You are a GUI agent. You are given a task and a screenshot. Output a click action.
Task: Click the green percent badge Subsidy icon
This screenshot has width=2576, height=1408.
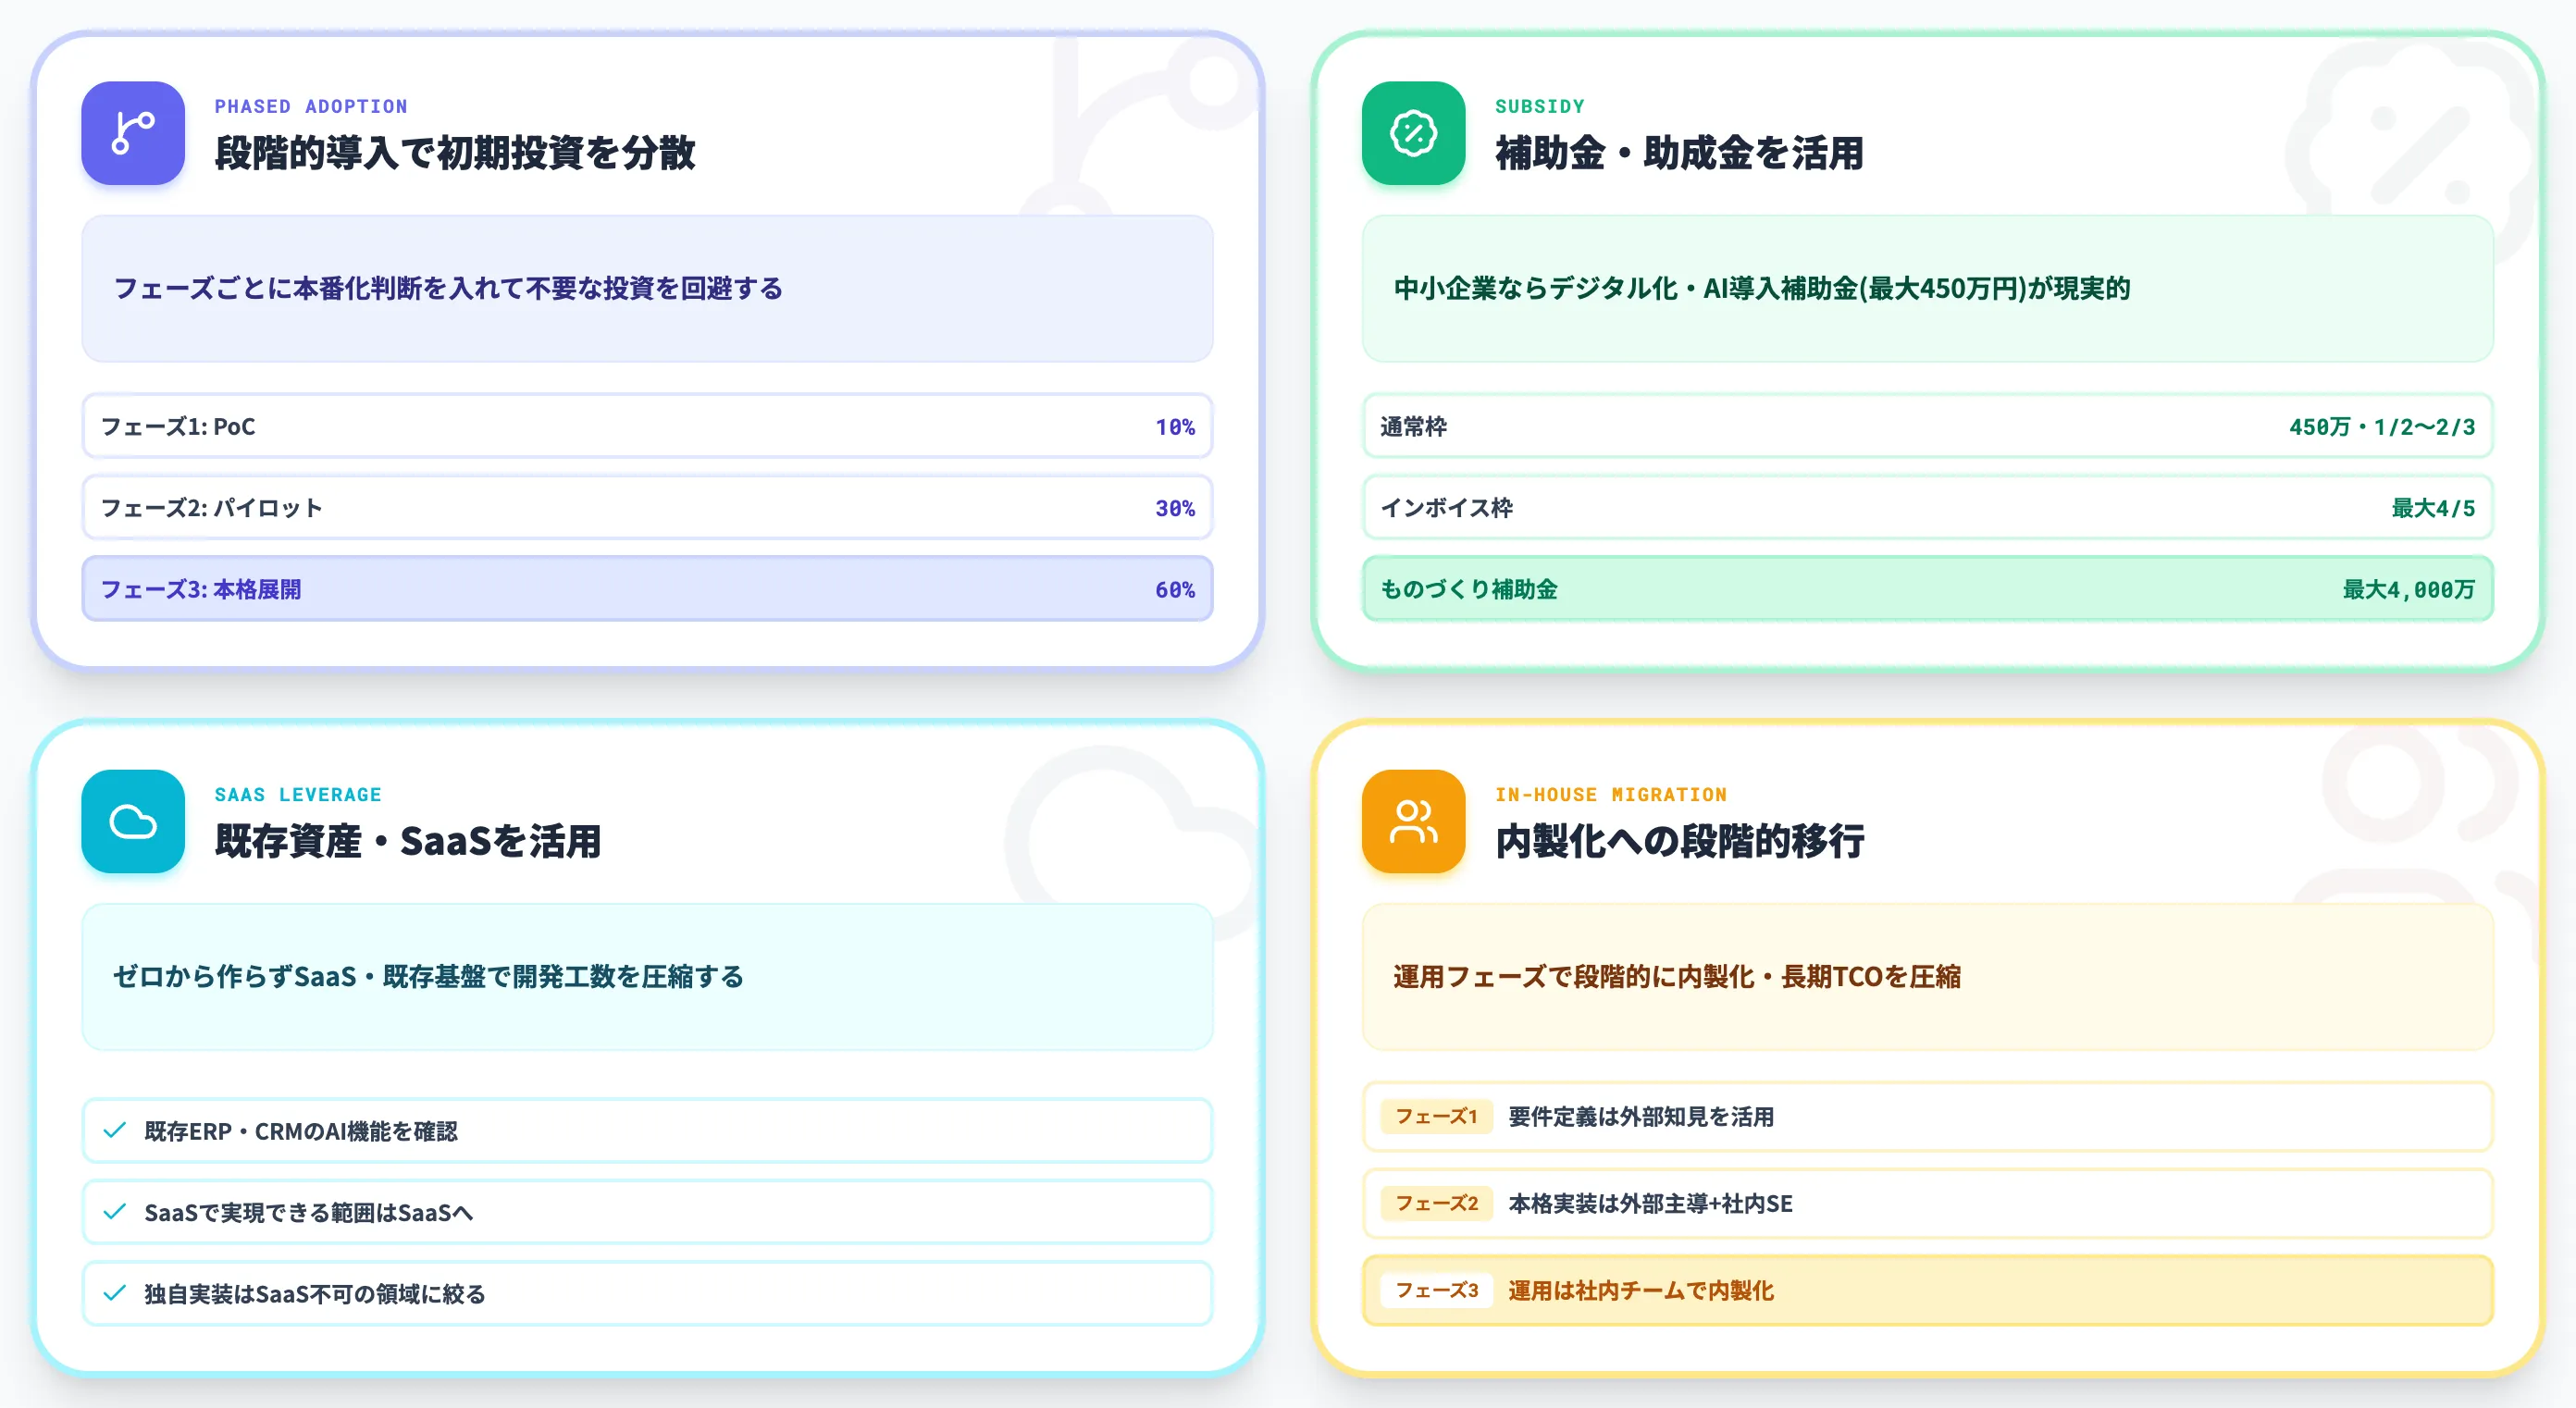(x=1413, y=133)
